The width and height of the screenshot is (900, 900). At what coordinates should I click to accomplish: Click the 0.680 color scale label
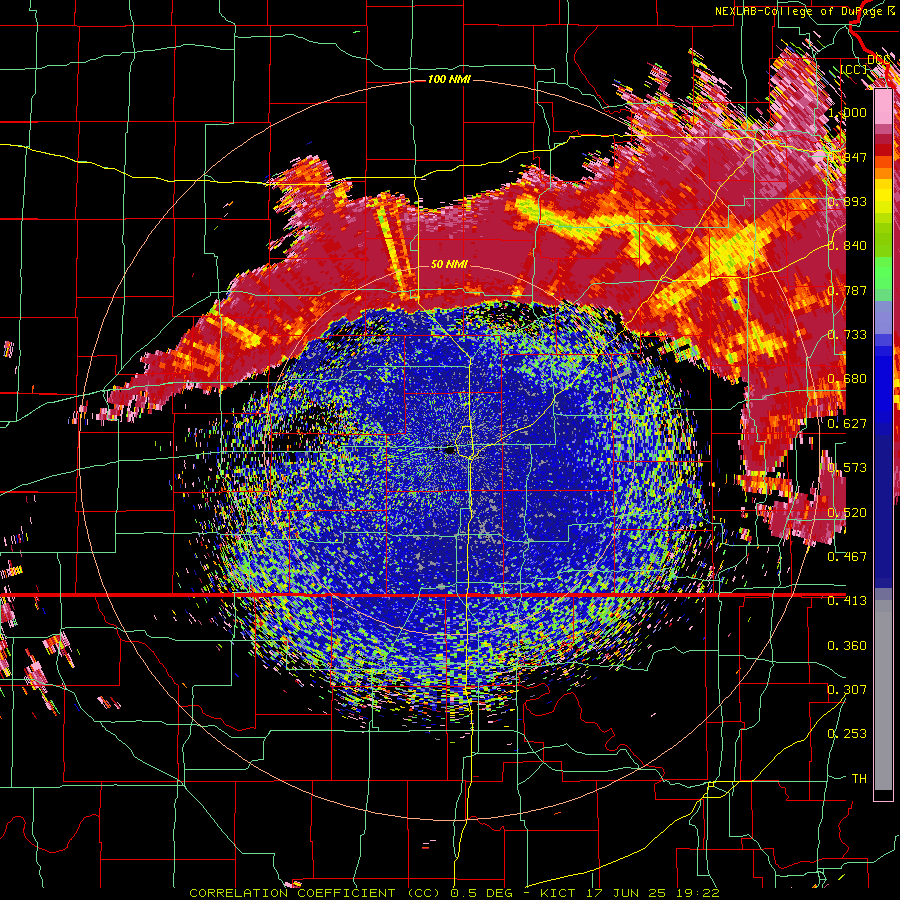(847, 379)
